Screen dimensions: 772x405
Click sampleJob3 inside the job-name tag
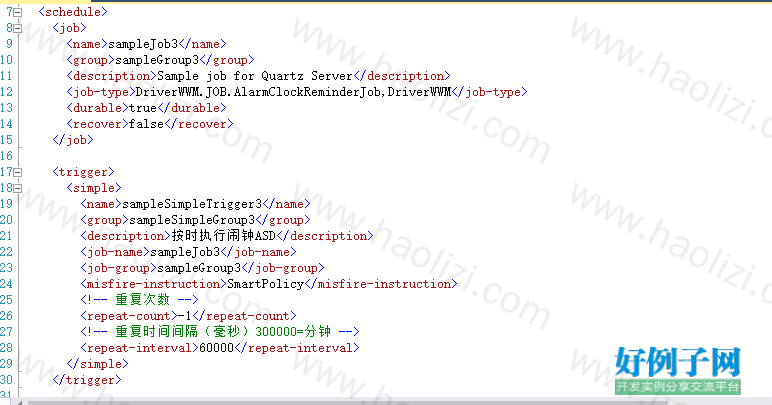pyautogui.click(x=185, y=252)
